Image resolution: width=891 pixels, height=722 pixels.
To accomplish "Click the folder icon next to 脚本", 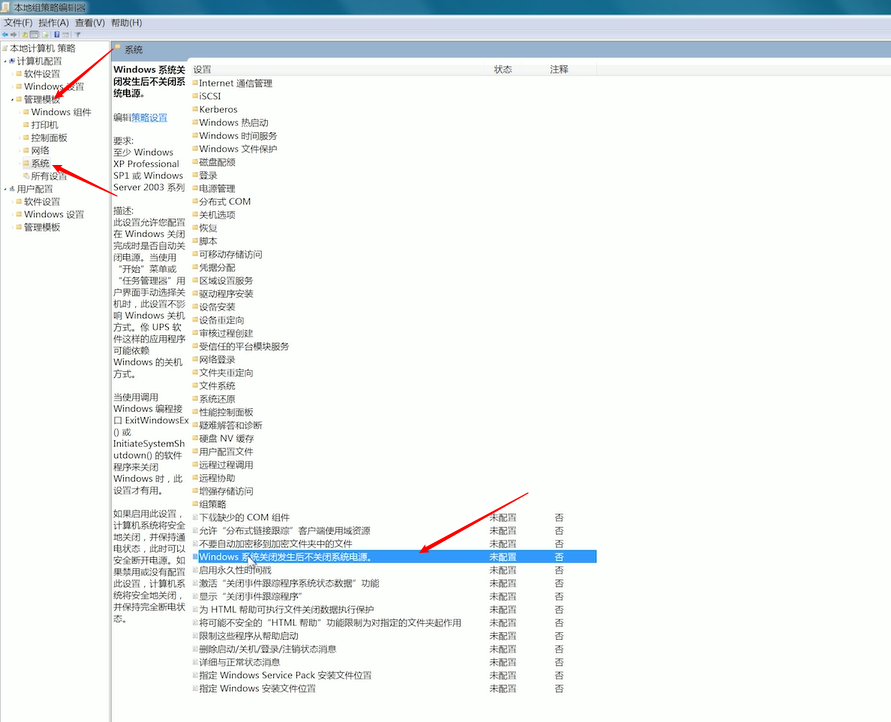I will 195,241.
